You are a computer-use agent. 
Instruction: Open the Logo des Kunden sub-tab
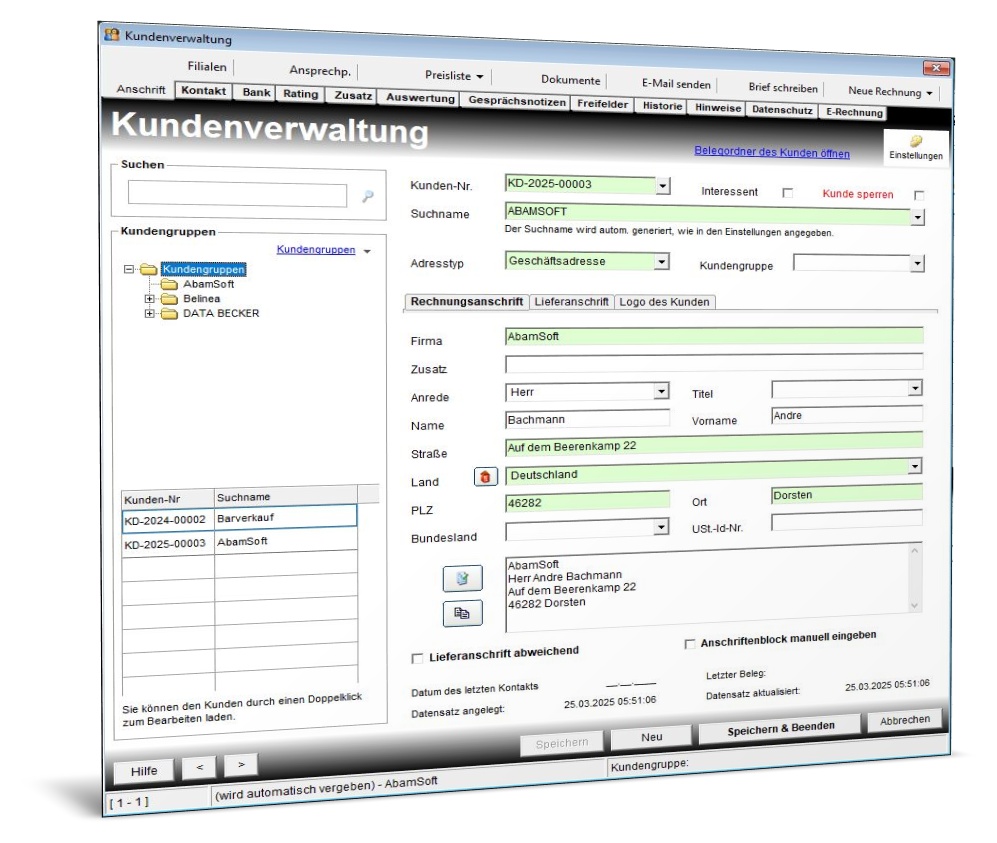pyautogui.click(x=664, y=302)
